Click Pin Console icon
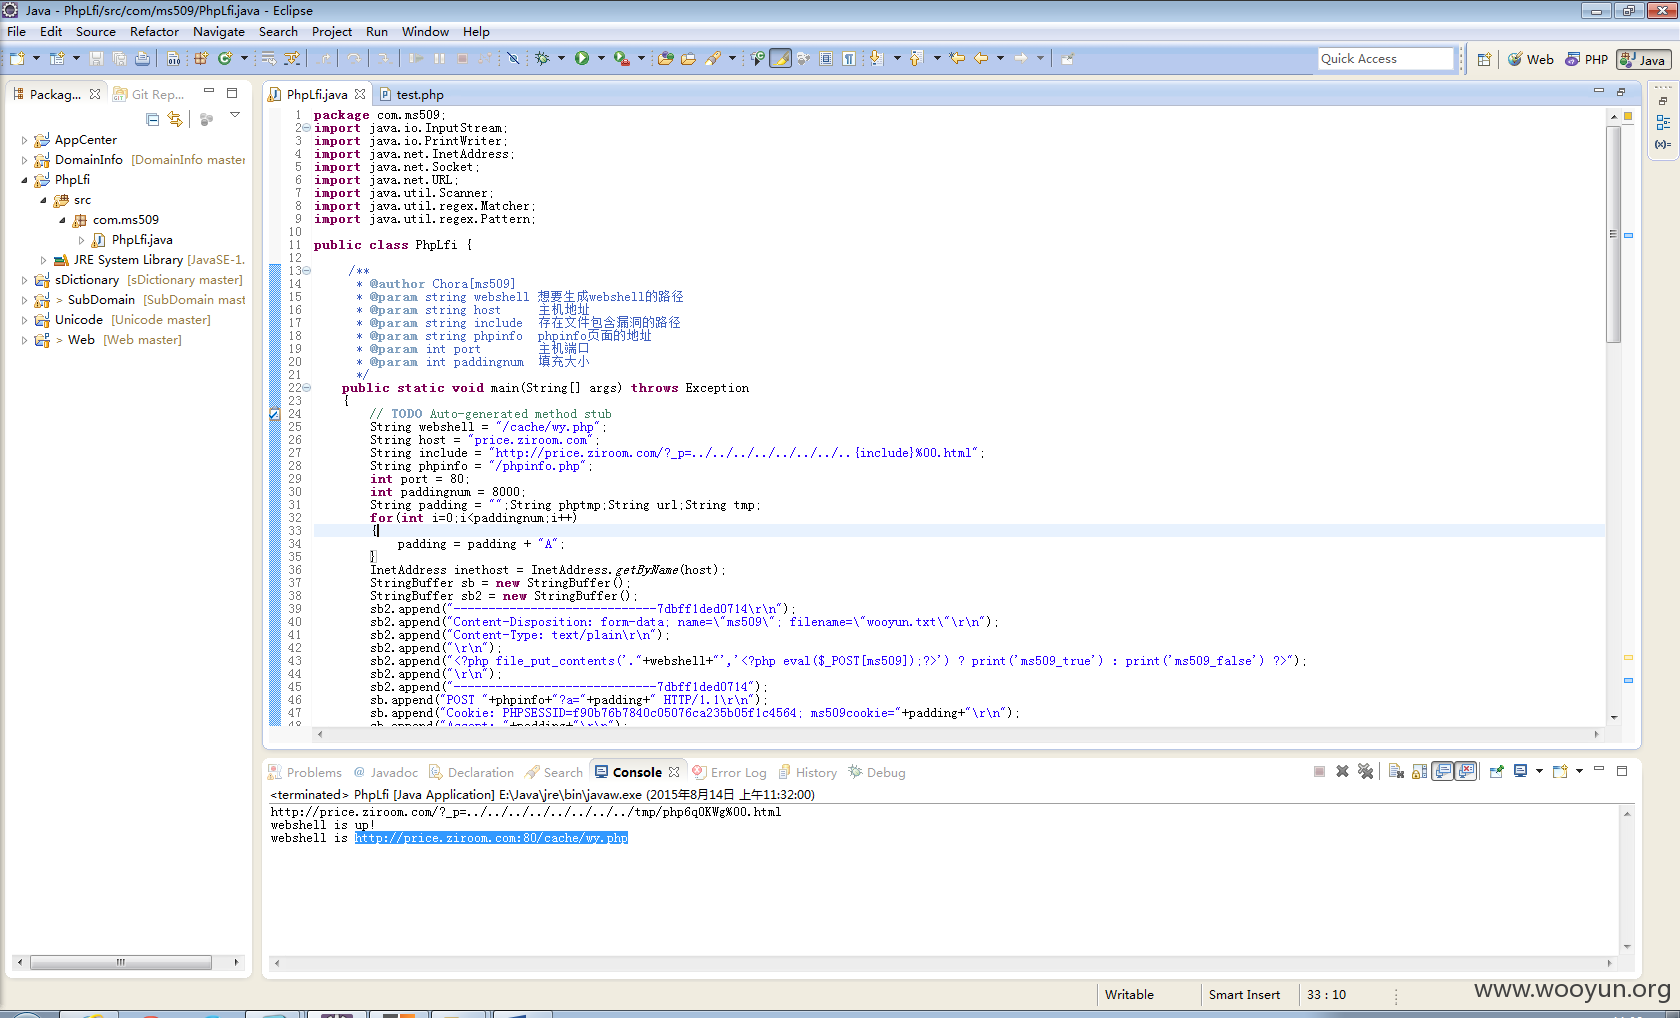This screenshot has width=1680, height=1018. click(x=1497, y=771)
